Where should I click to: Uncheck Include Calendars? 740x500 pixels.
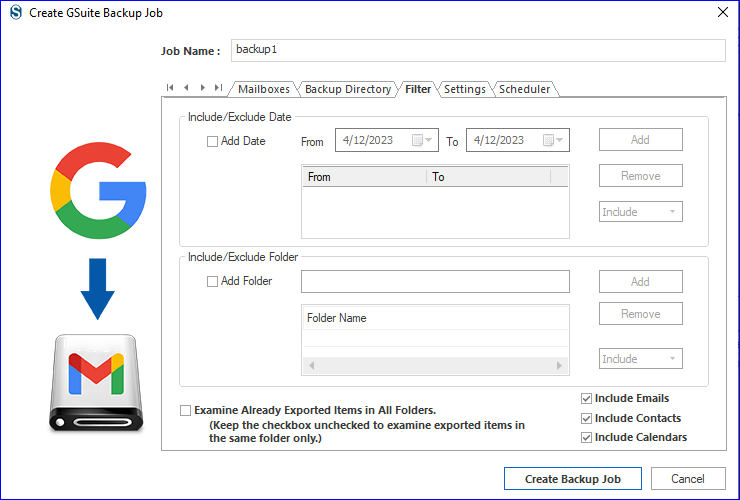coord(586,438)
